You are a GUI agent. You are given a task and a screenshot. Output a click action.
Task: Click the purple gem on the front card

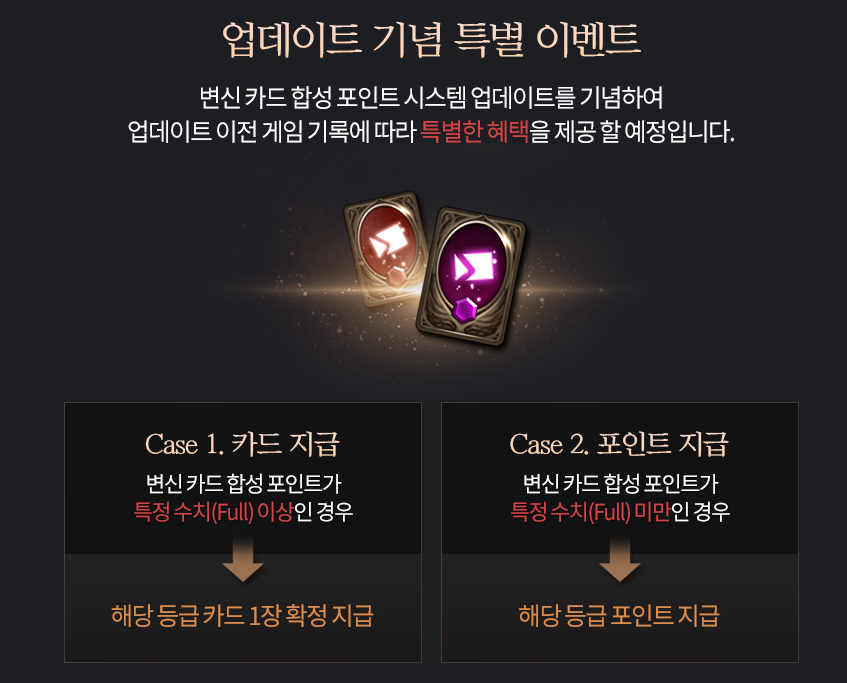click(x=465, y=311)
